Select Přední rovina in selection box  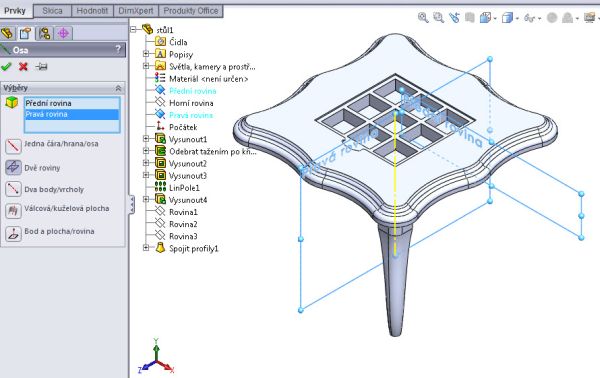(72, 103)
